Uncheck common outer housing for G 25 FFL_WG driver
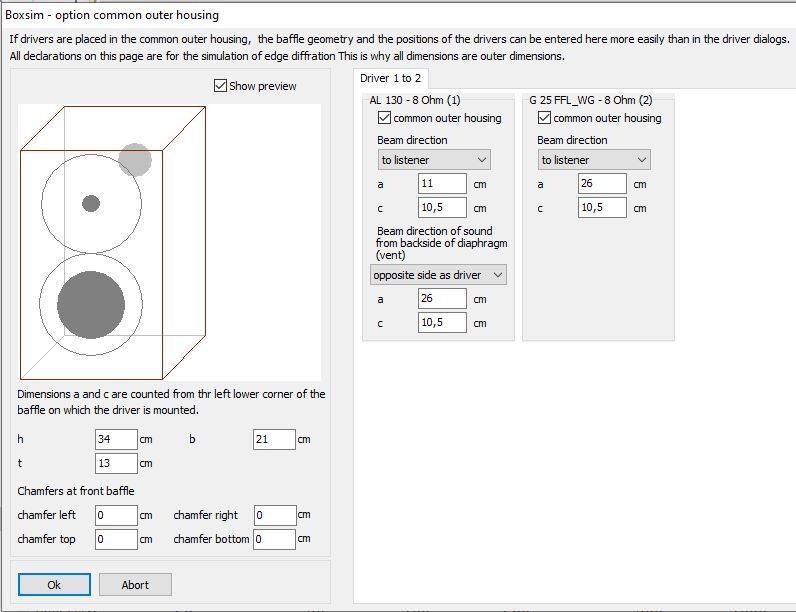796x612 pixels. 544,118
